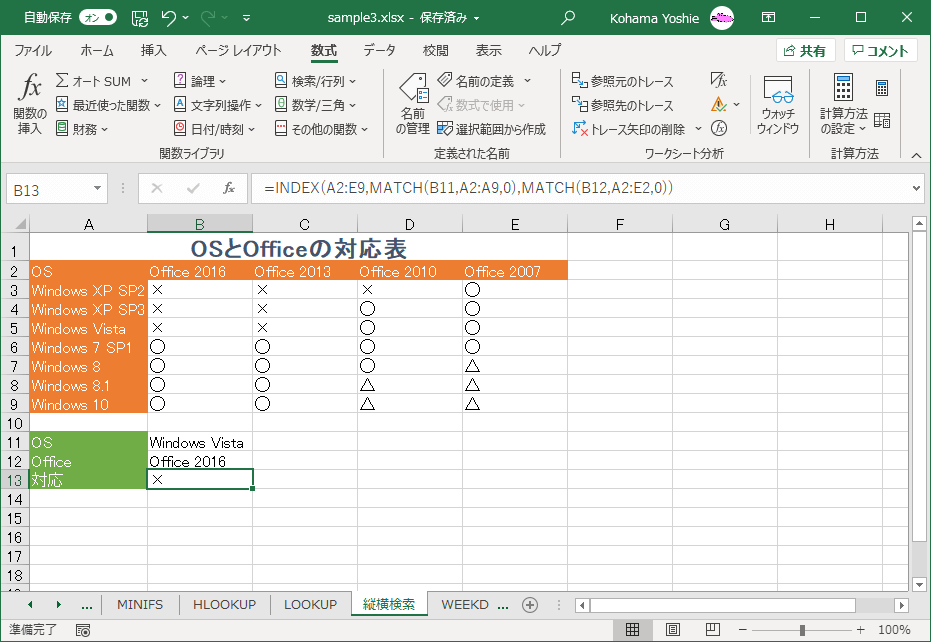Open Remove Arrows dropdown arrow
The height and width of the screenshot is (642, 931).
point(698,129)
